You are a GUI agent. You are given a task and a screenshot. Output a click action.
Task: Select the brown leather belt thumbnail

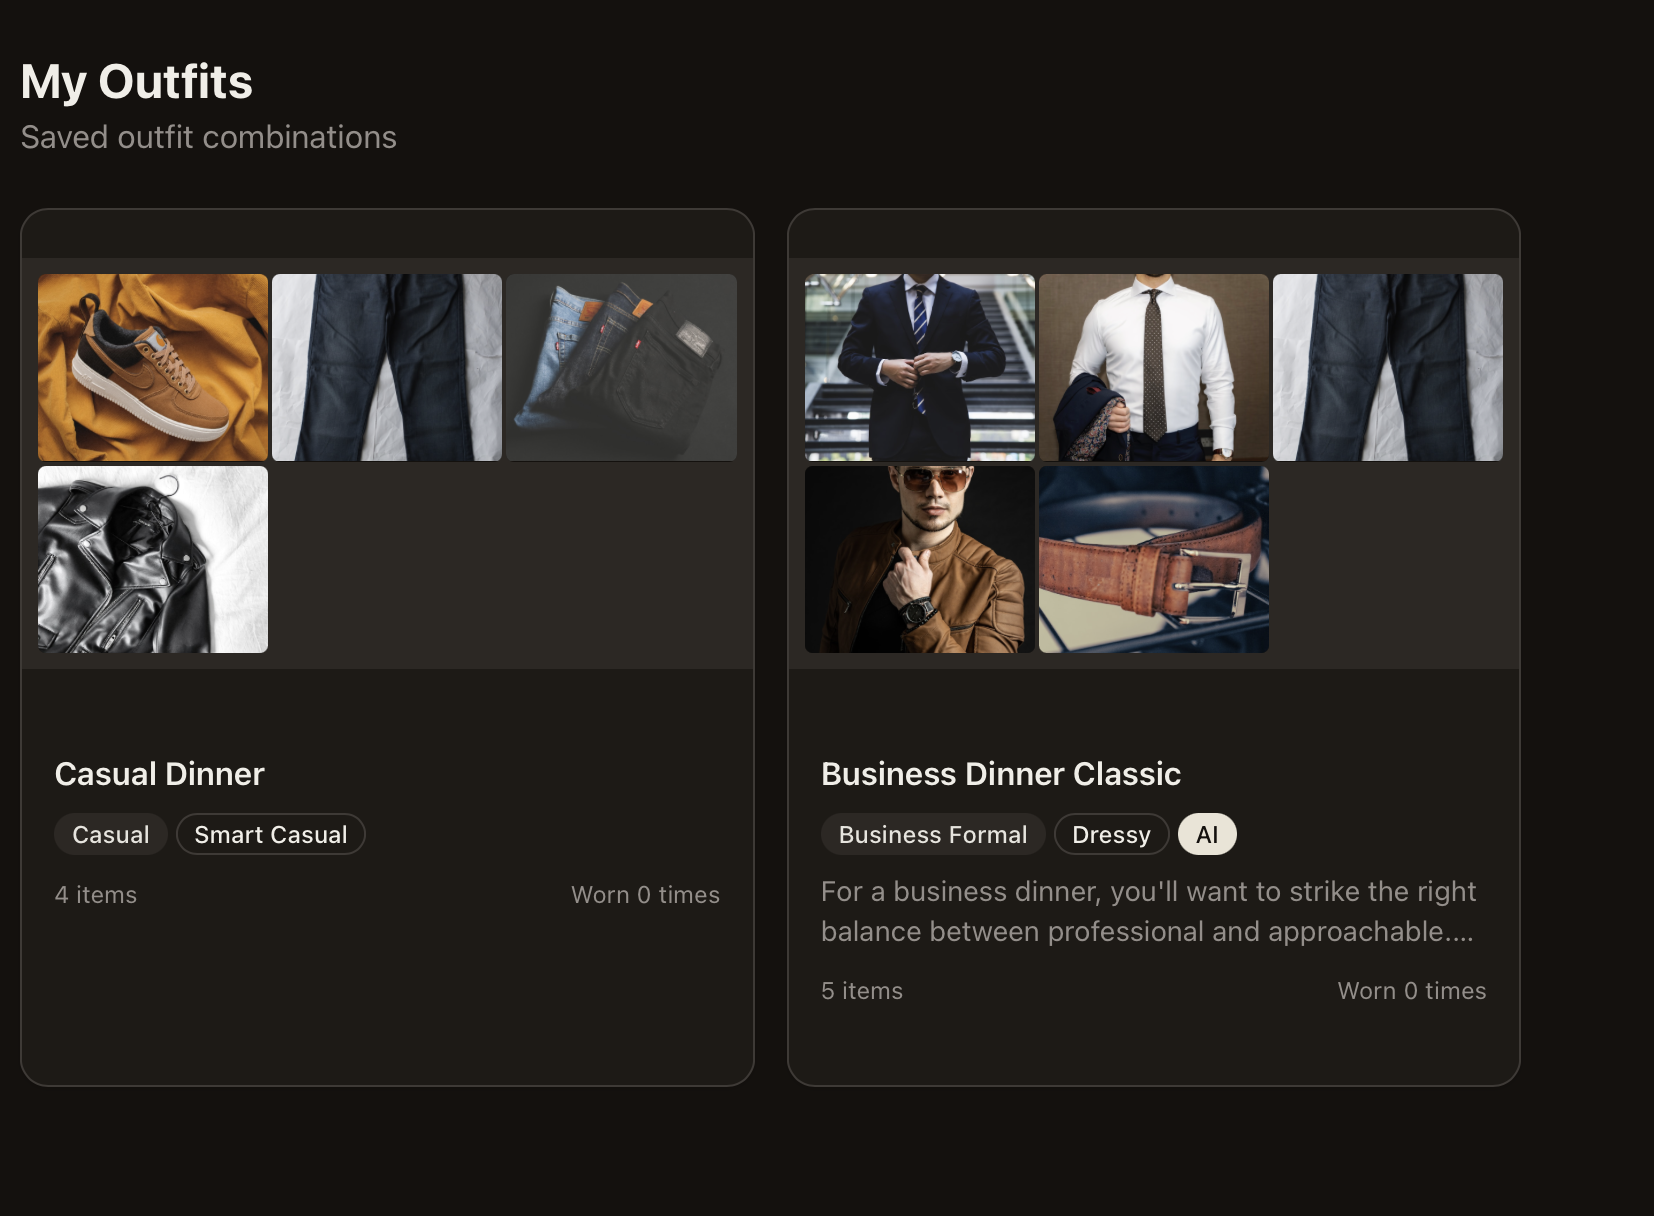point(1154,559)
